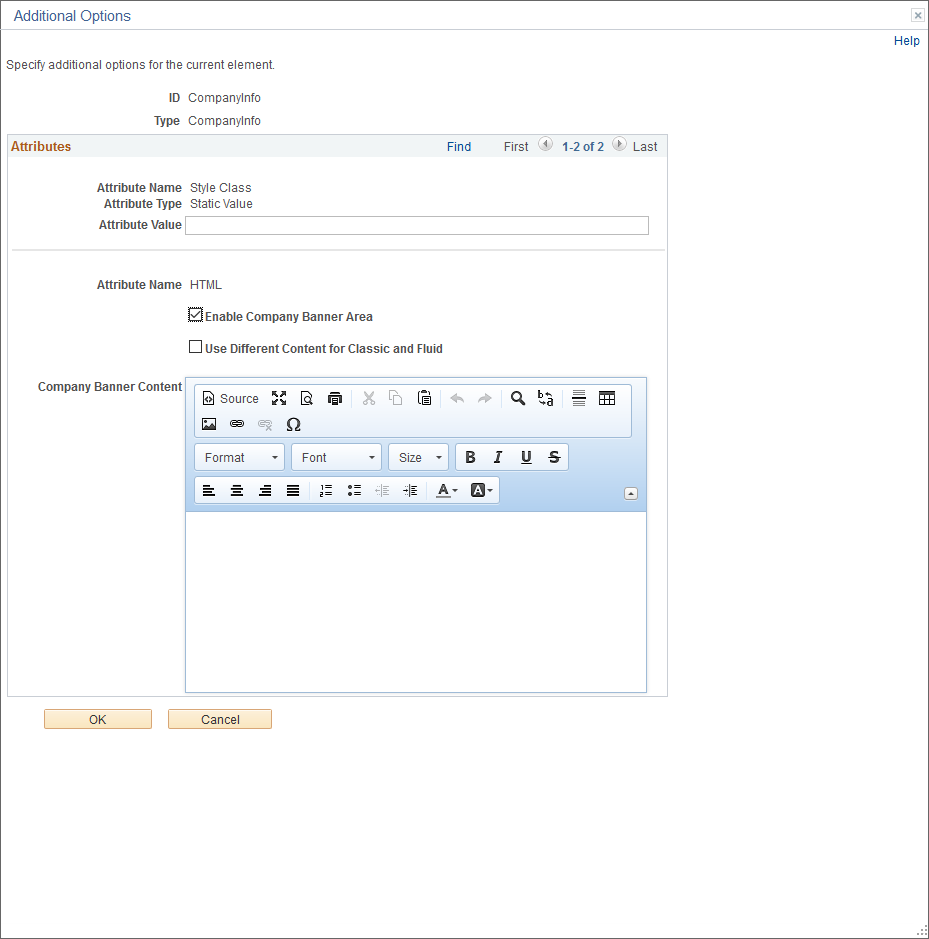Open the Replace text icon
This screenshot has width=929, height=939.
(x=546, y=398)
